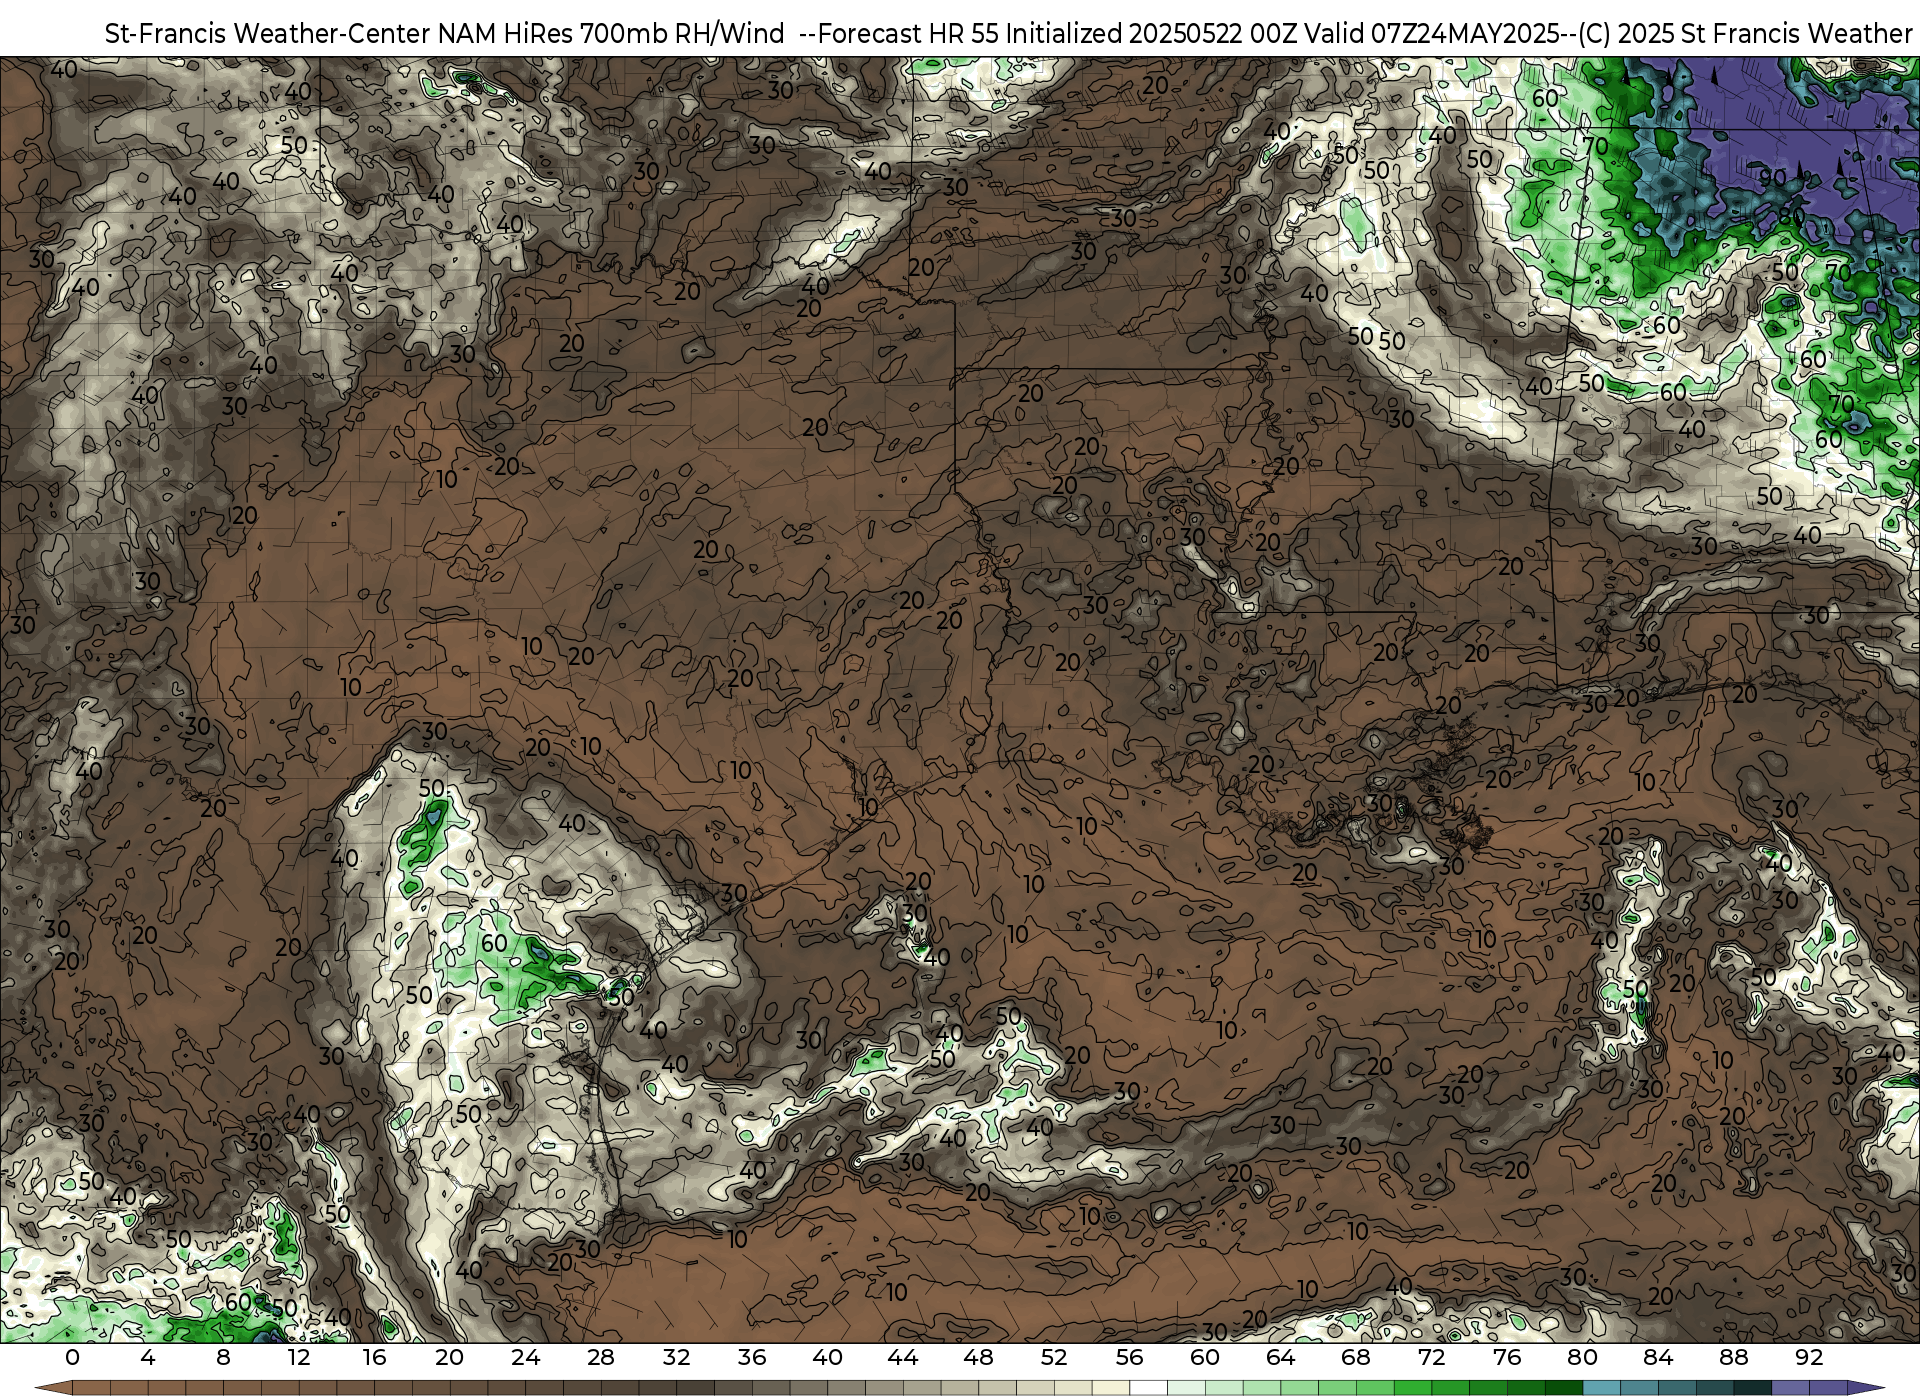The width and height of the screenshot is (1920, 1400).
Task: Click the color bar tick label '64'
Action: (x=1281, y=1357)
